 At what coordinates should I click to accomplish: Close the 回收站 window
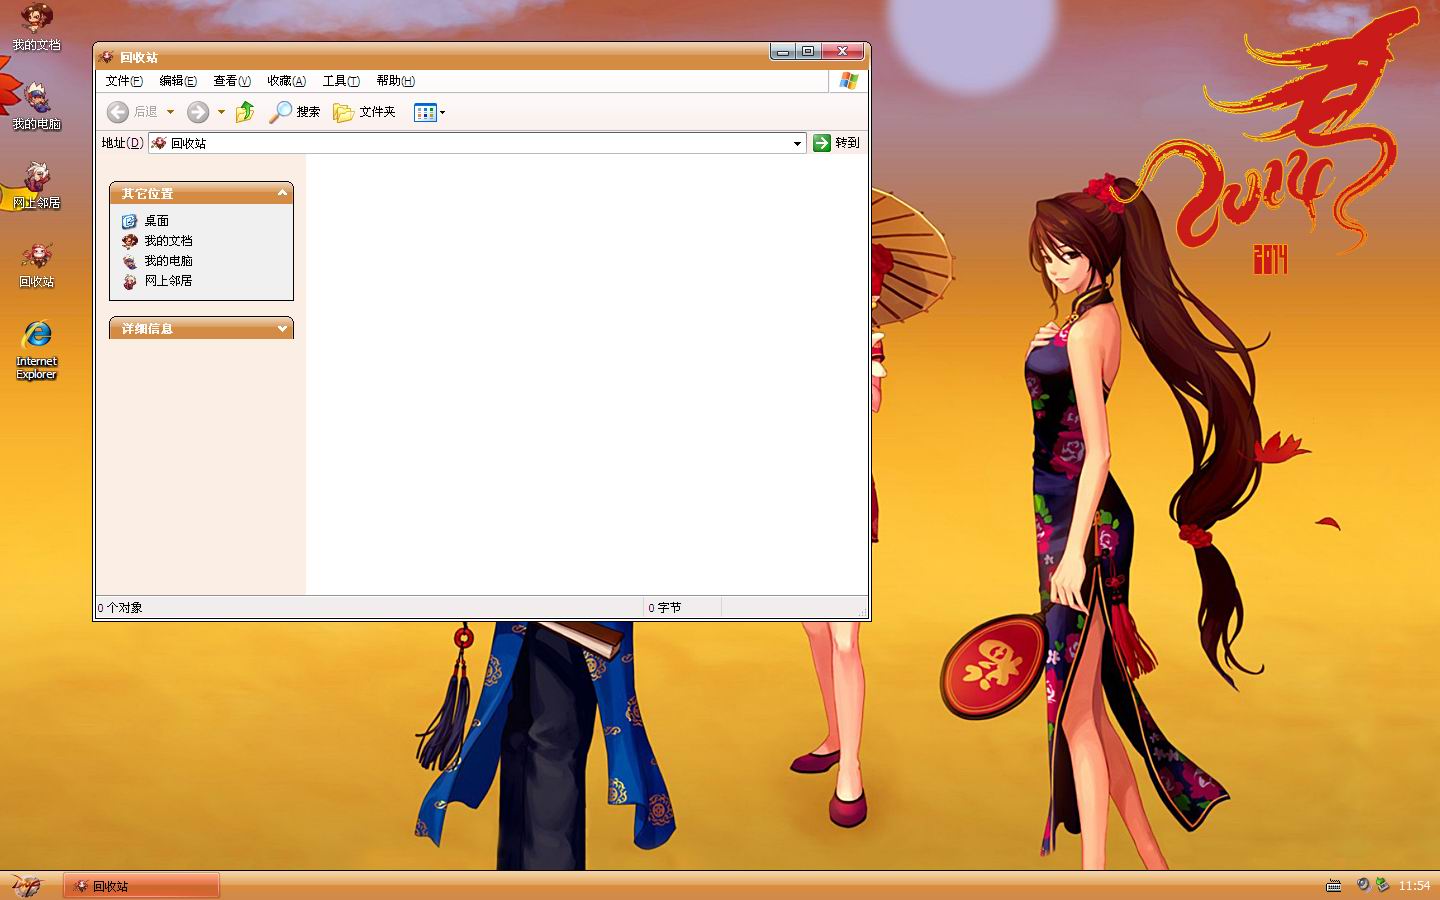point(843,51)
